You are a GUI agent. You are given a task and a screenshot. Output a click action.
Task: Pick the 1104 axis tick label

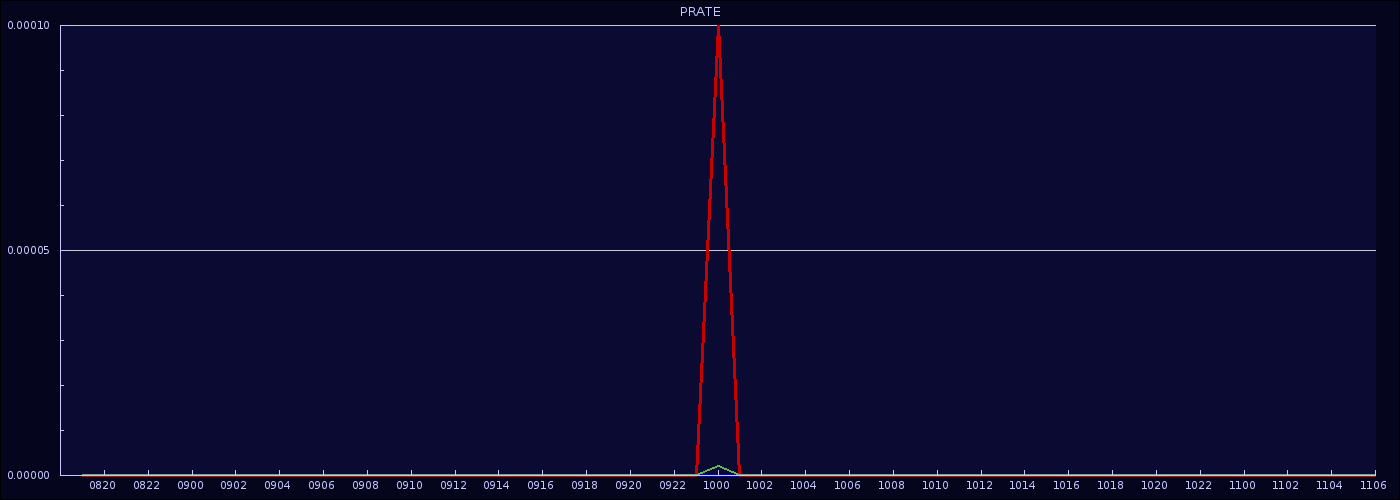coord(1331,486)
